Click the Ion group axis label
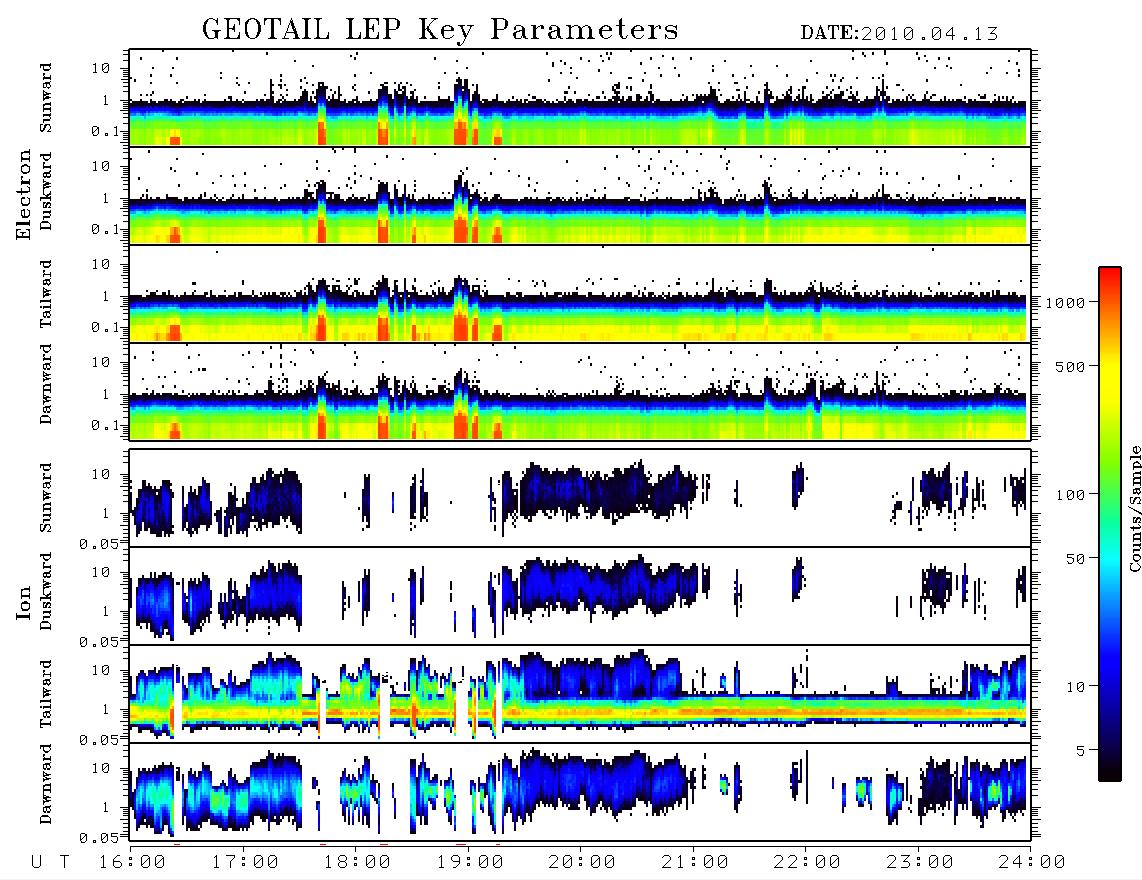This screenshot has width=1142, height=880. (x=24, y=602)
